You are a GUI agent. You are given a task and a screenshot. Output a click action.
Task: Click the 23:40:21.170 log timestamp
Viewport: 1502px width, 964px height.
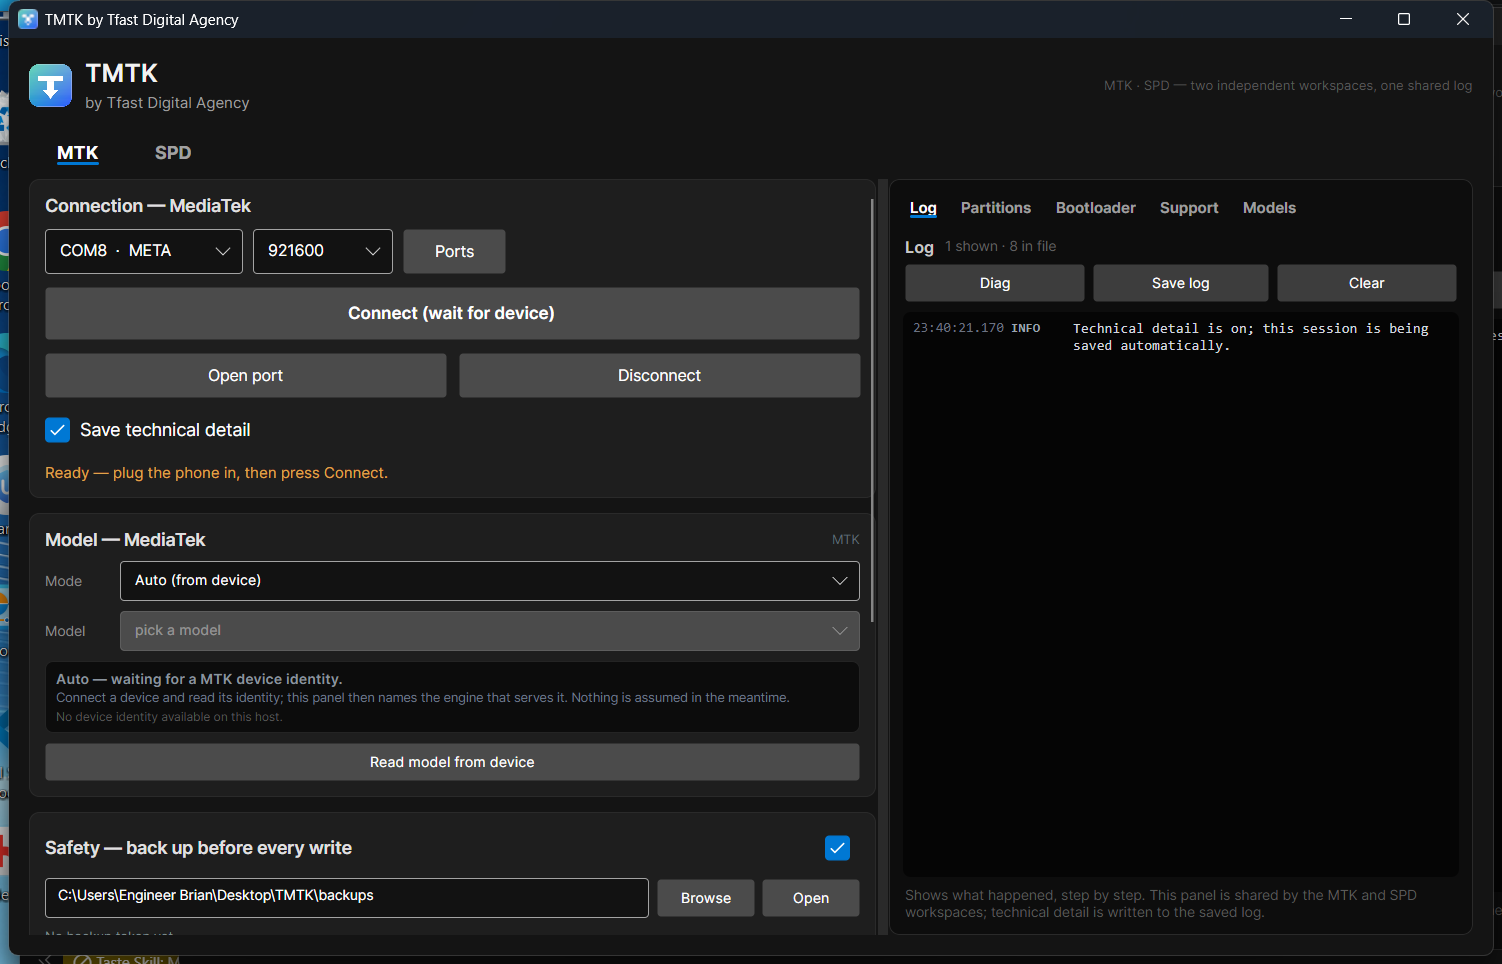(958, 328)
